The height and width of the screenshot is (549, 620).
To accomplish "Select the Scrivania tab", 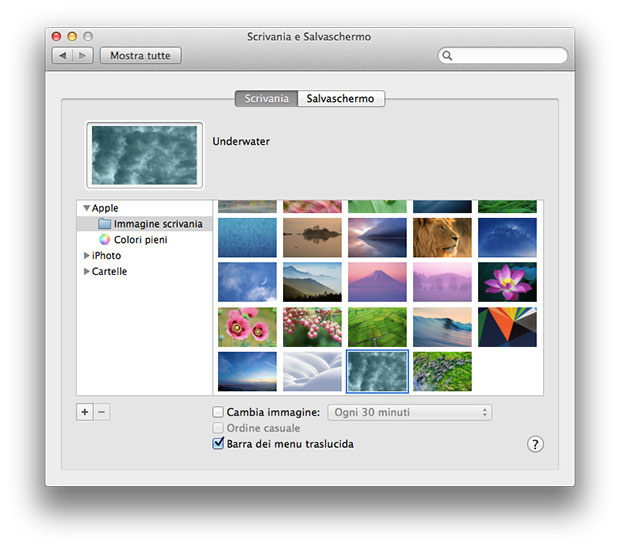I will click(x=266, y=99).
